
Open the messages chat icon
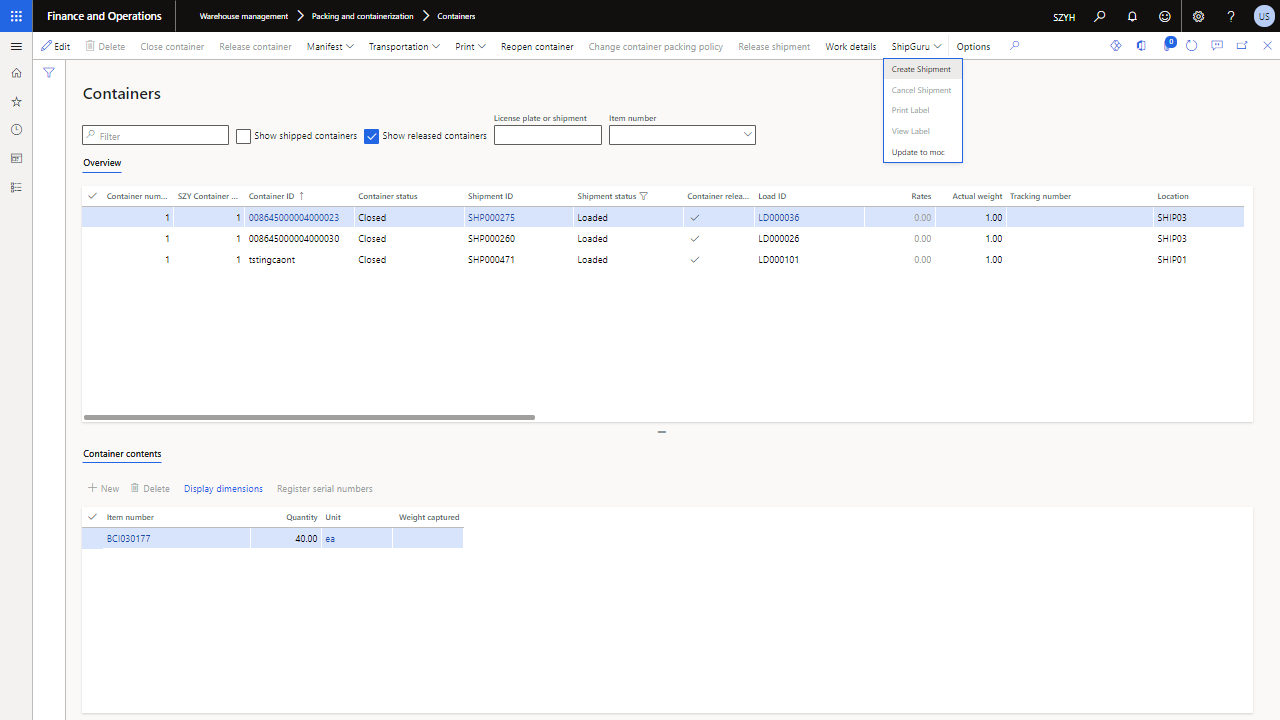click(x=1217, y=46)
